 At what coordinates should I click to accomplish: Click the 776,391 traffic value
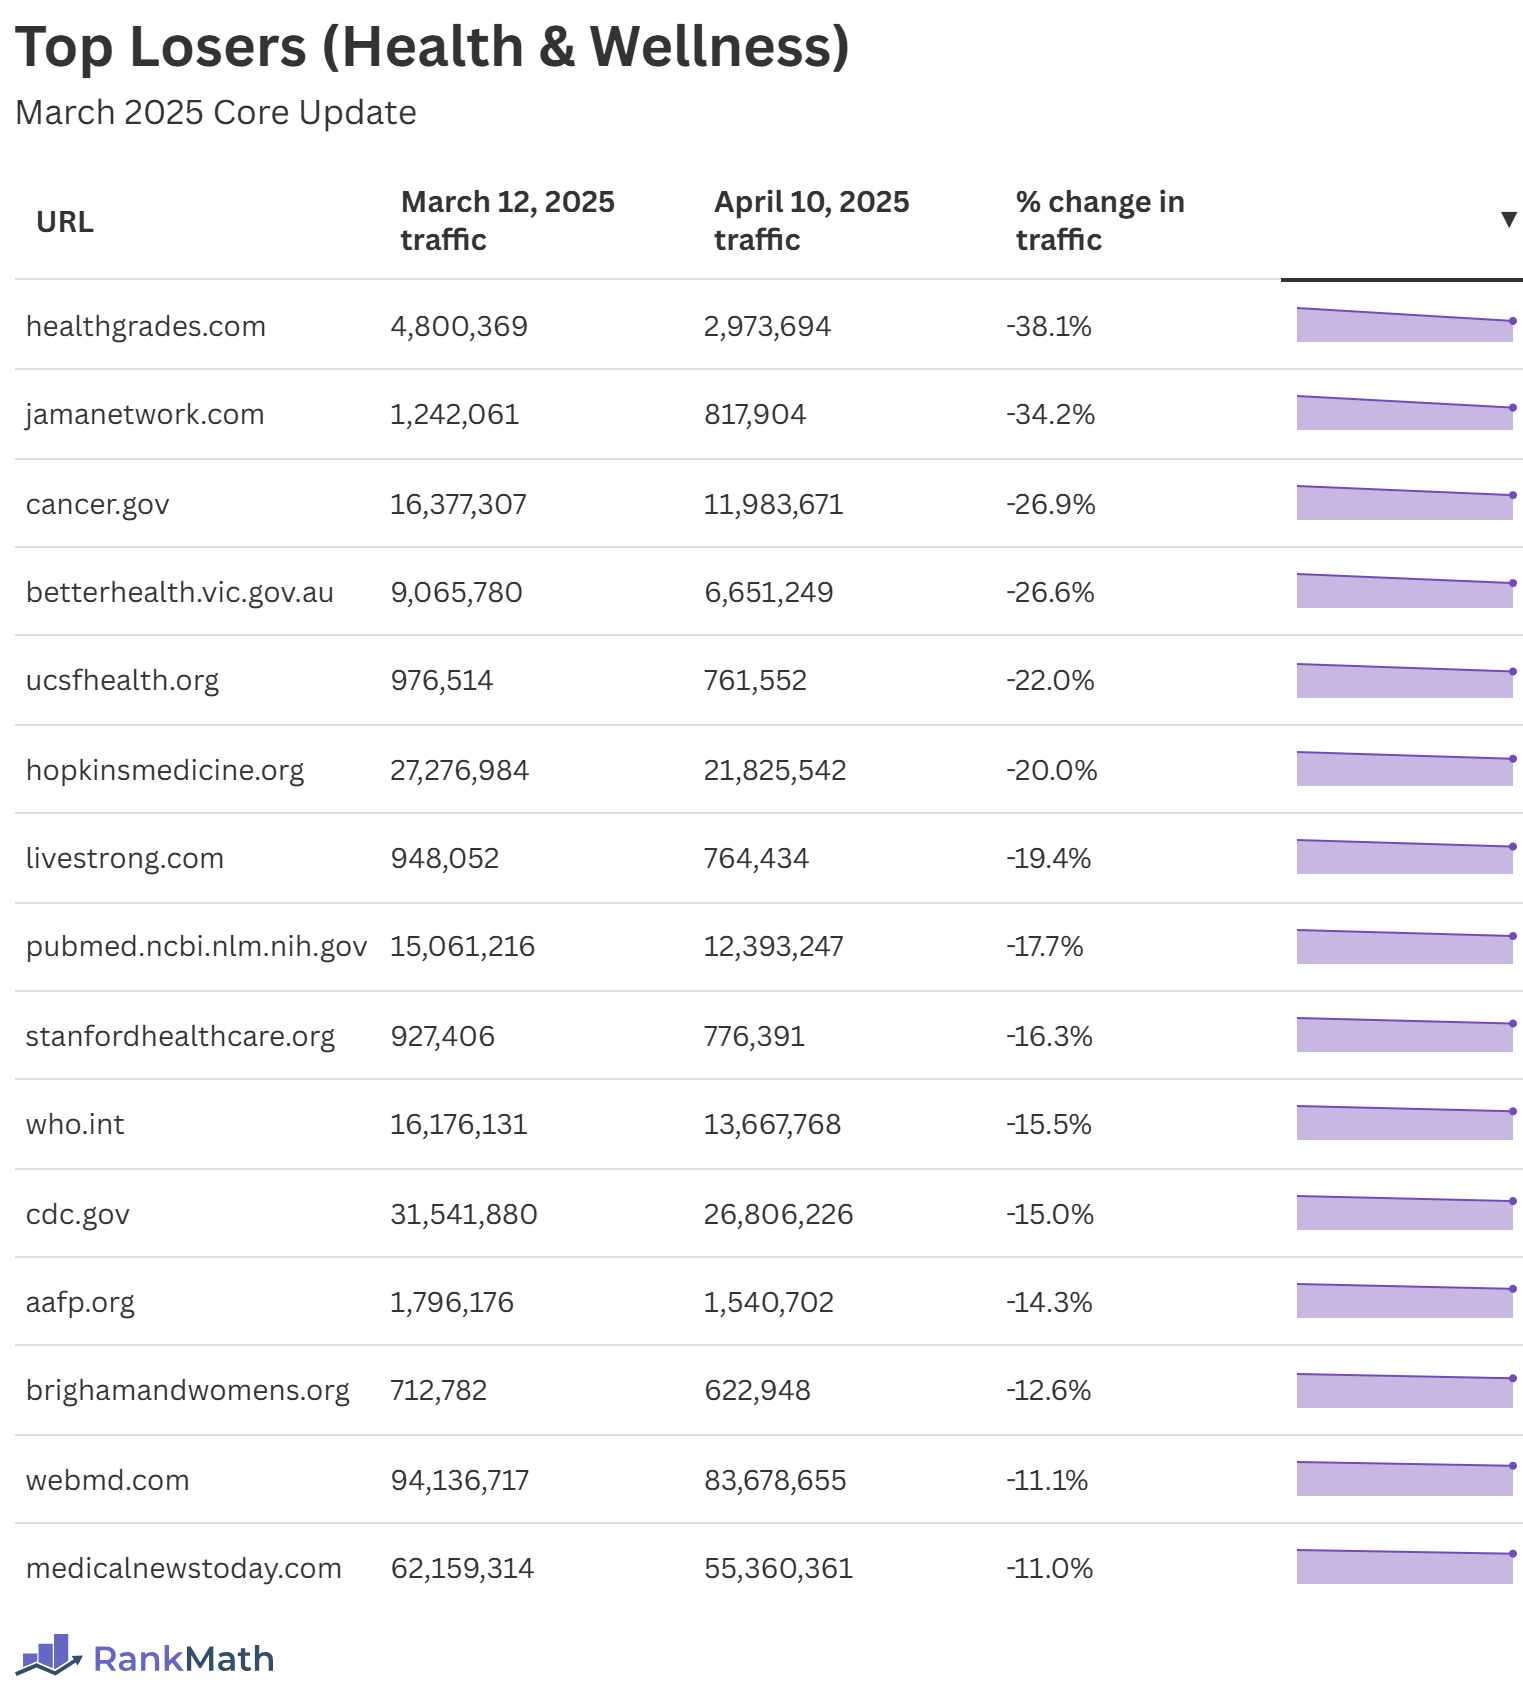point(755,1036)
